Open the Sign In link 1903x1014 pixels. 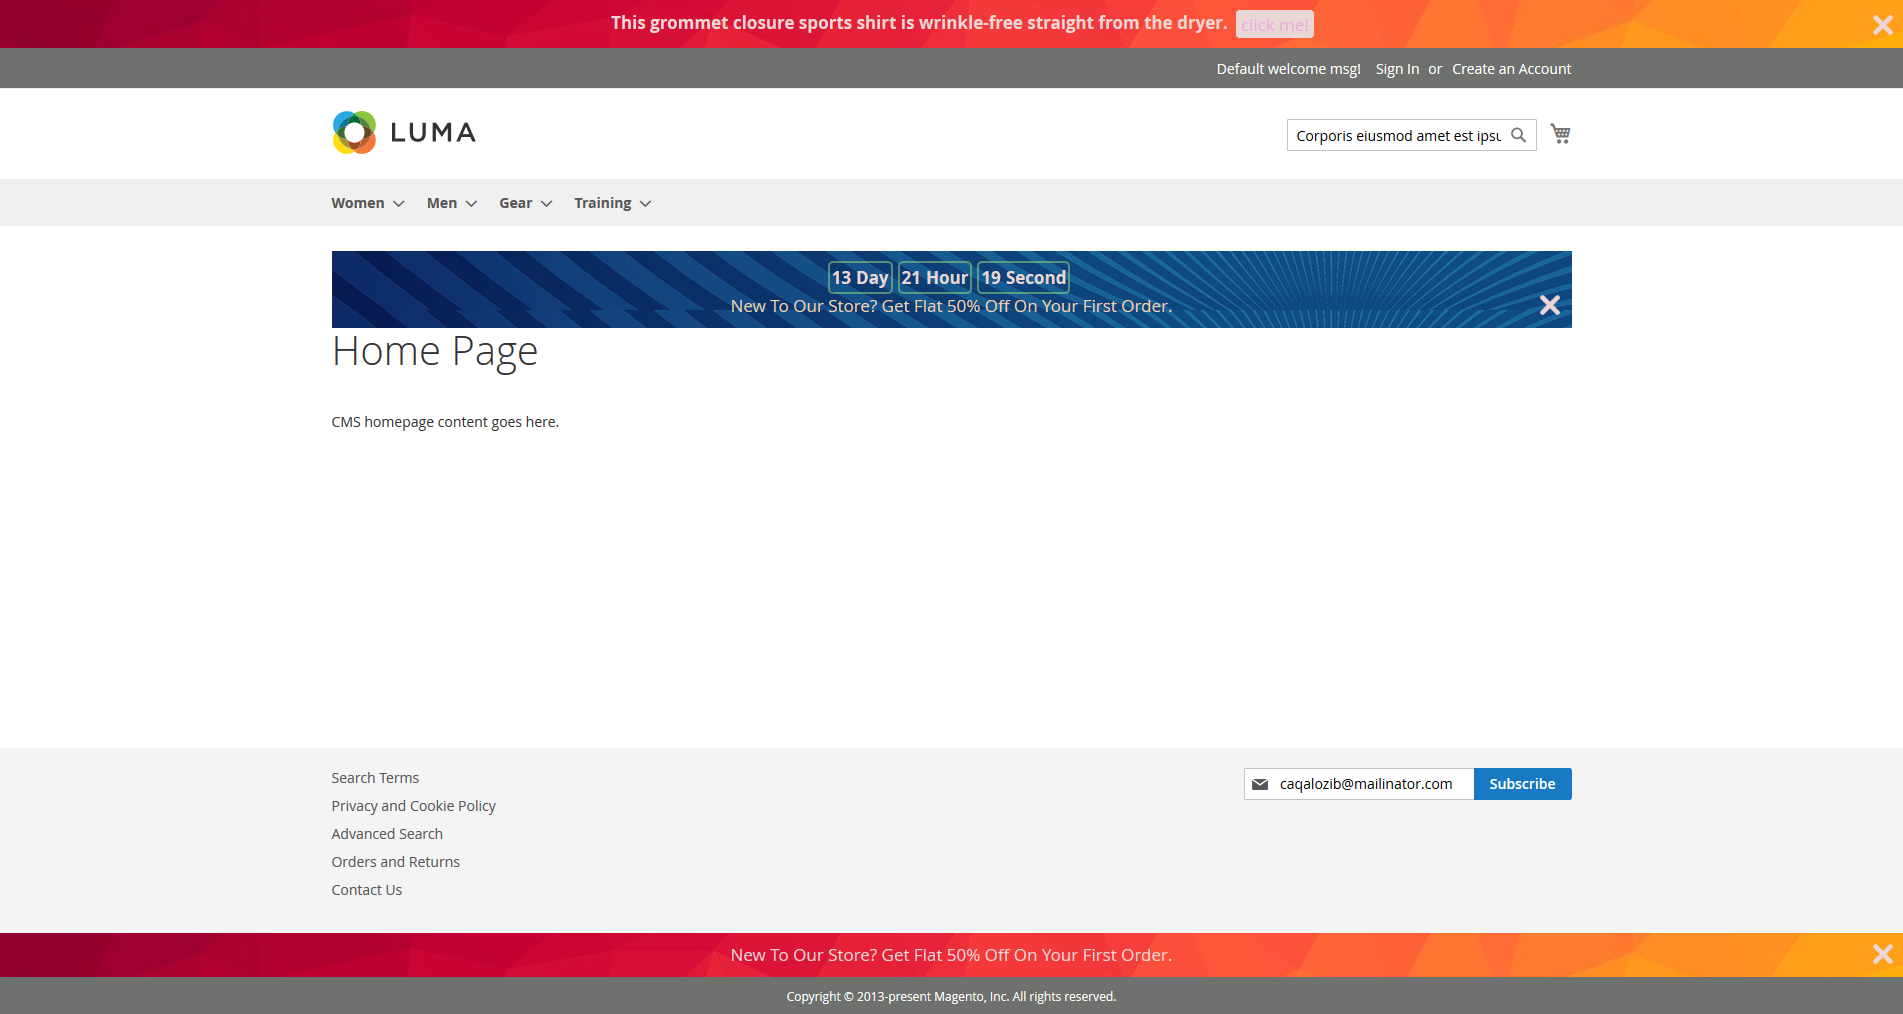[1396, 69]
